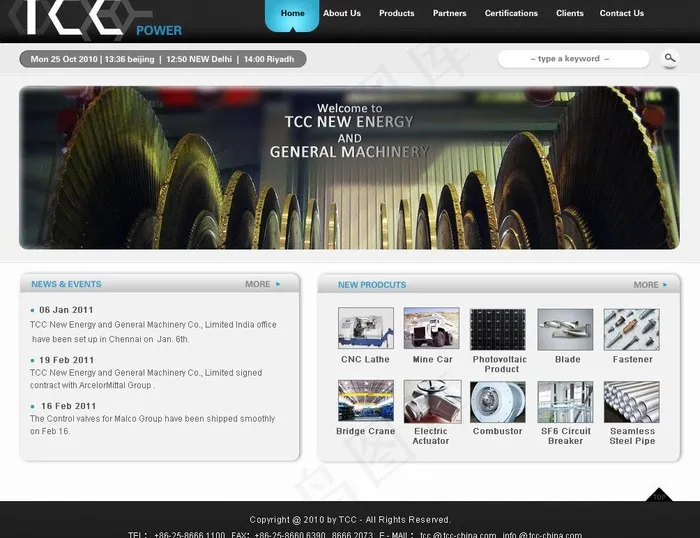This screenshot has width=700, height=538.
Task: Navigate to the Certifications page
Action: pyautogui.click(x=511, y=14)
